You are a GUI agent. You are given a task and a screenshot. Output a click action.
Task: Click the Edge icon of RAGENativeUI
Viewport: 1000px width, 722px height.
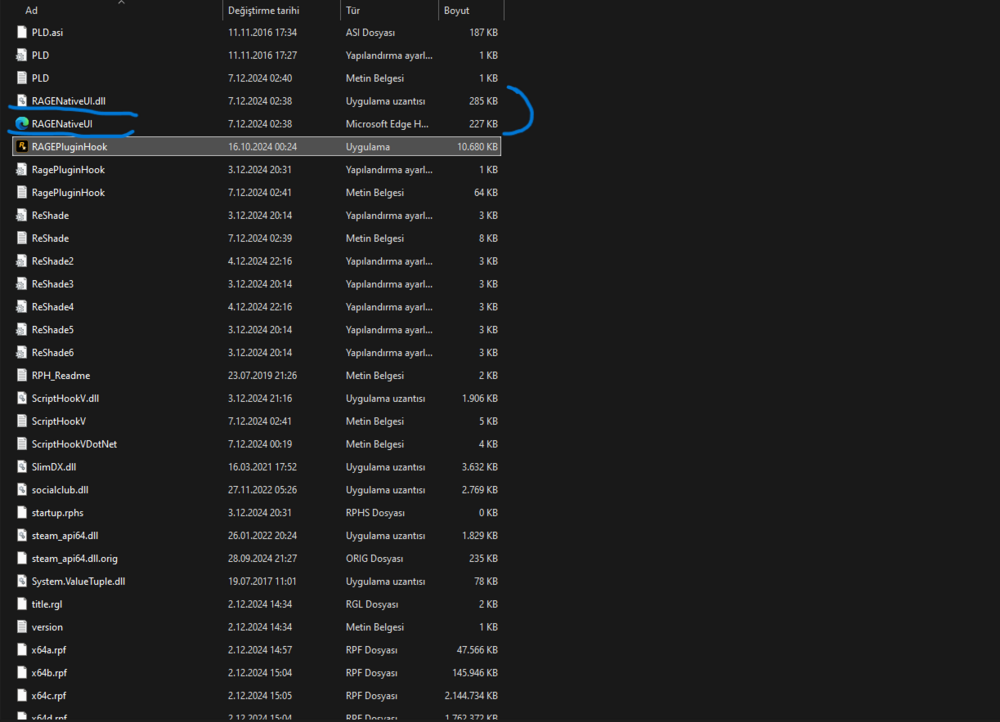click(x=22, y=124)
